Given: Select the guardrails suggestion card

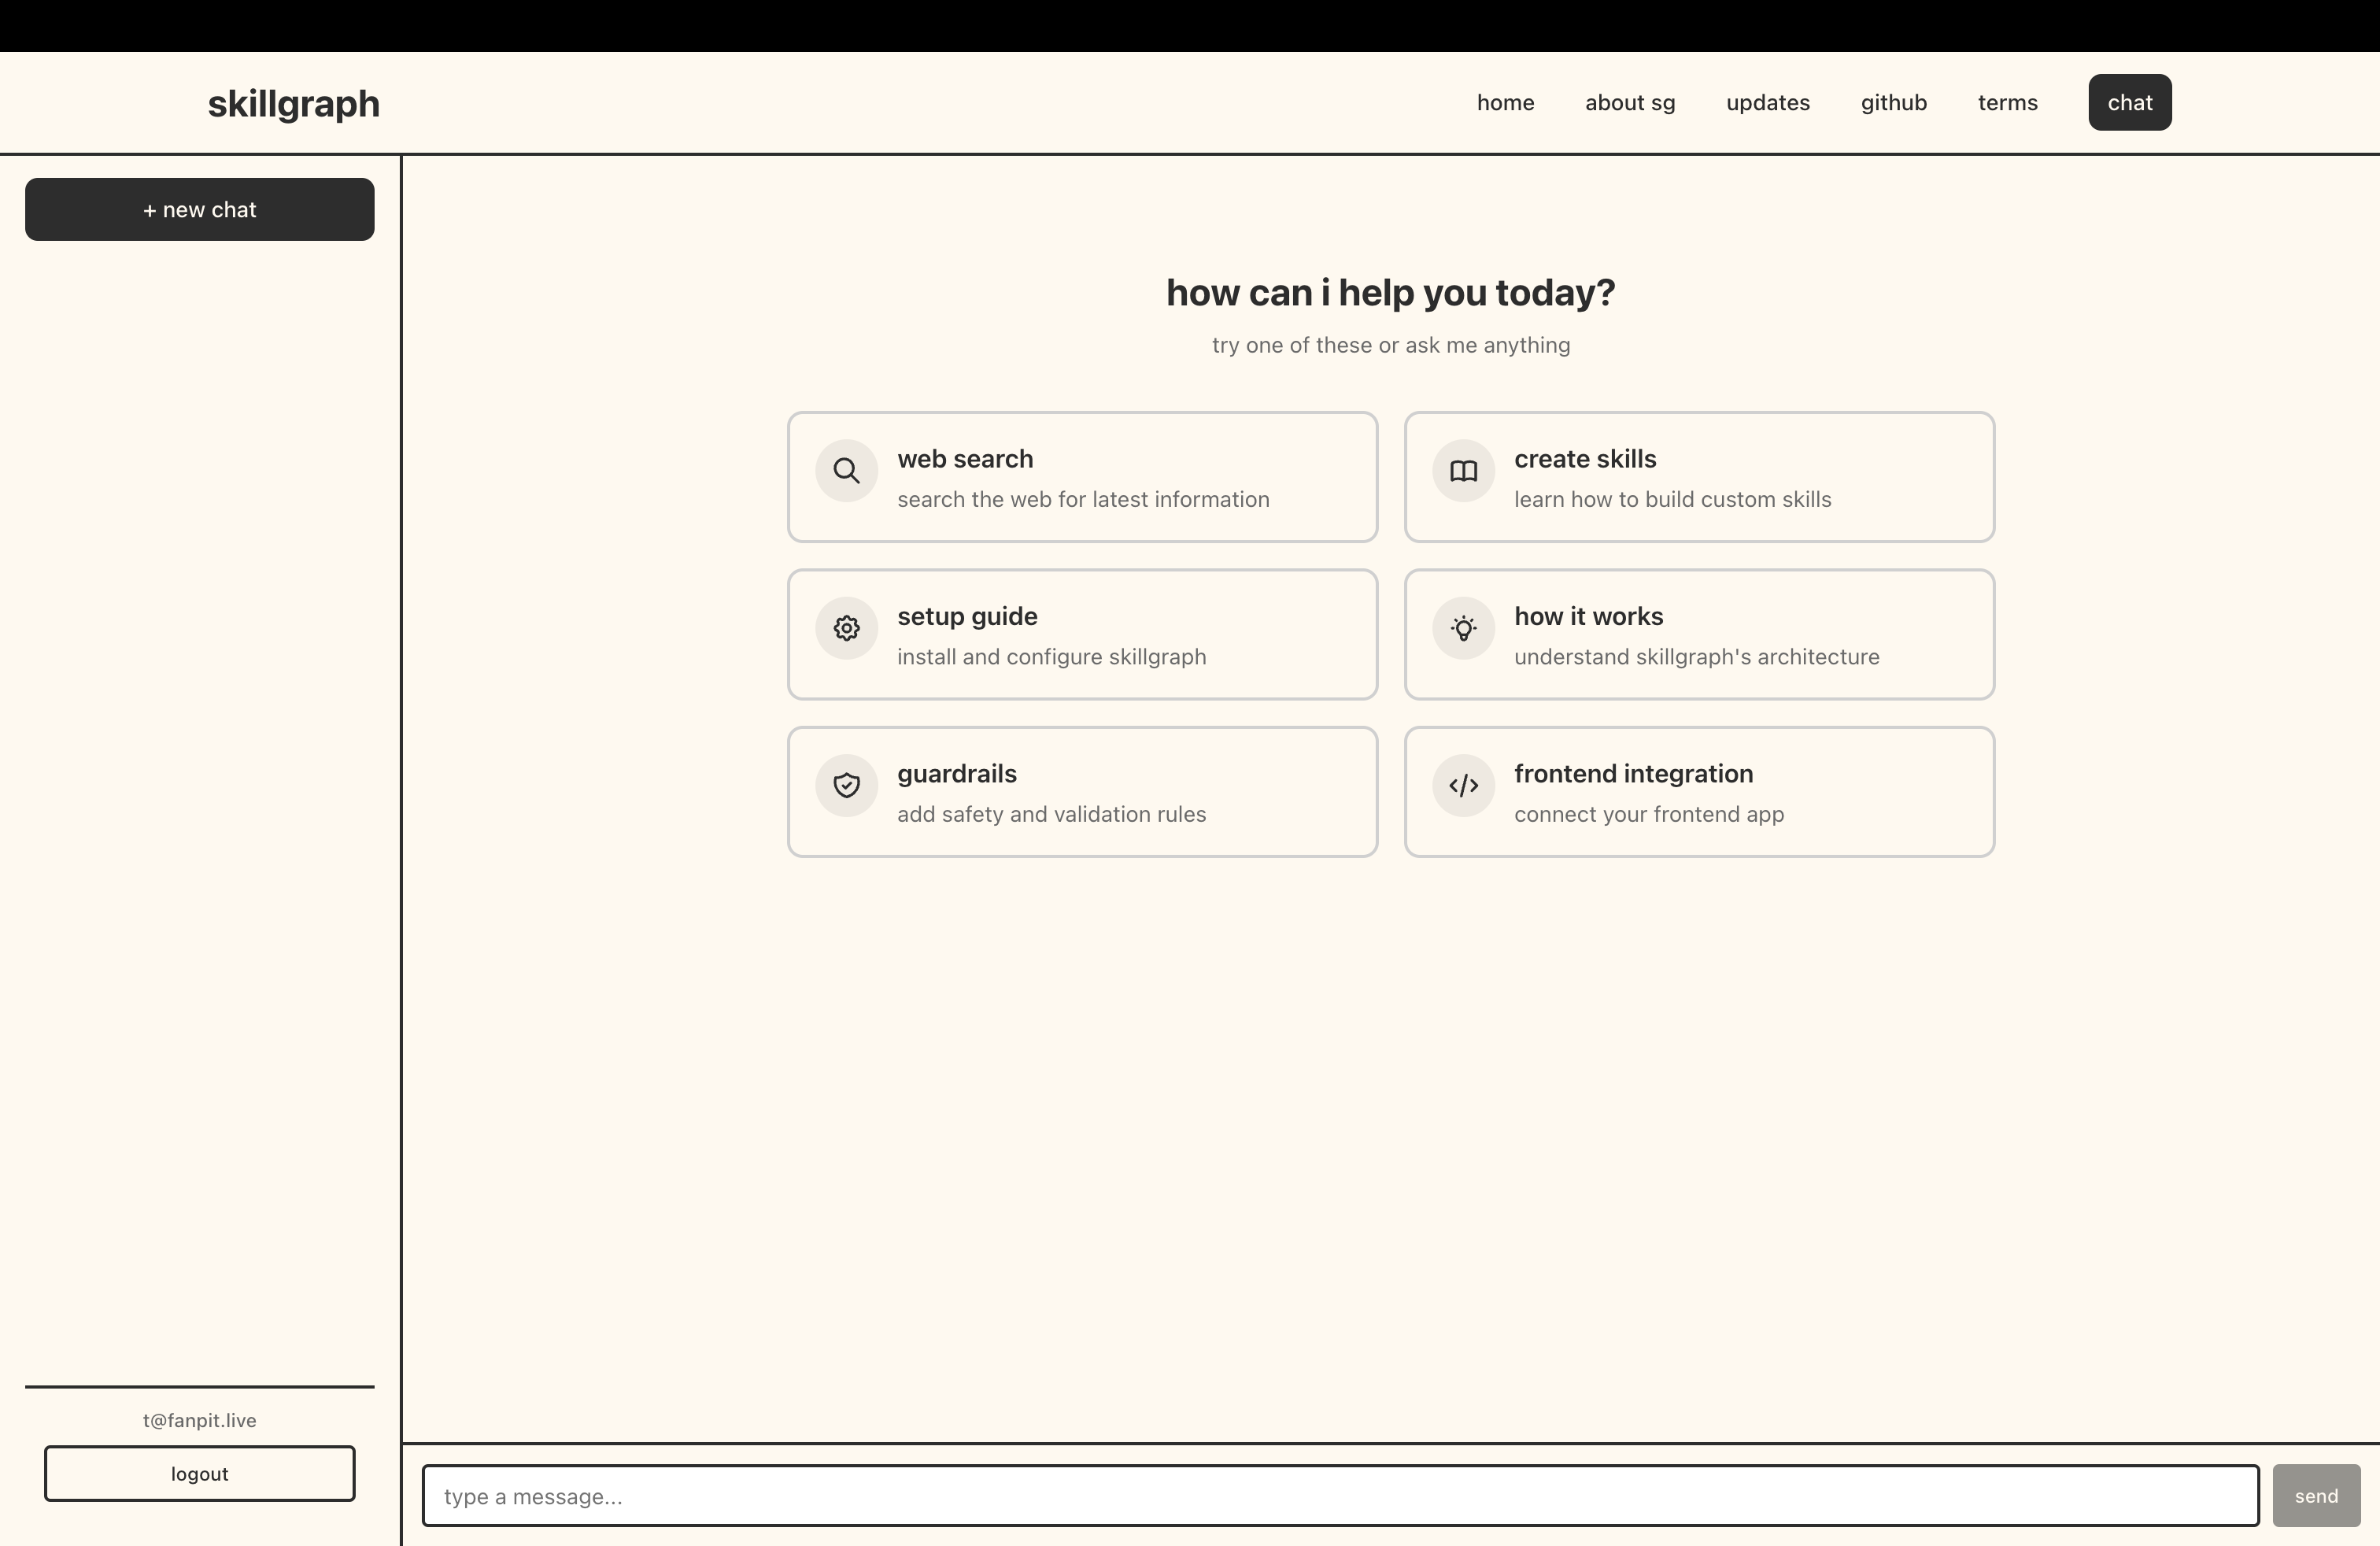Looking at the screenshot, I should 1082,791.
